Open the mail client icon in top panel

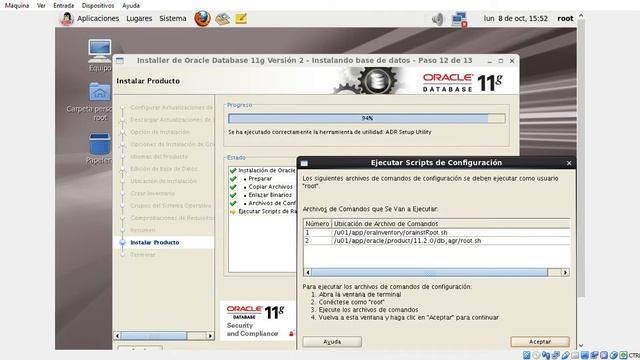click(222, 19)
